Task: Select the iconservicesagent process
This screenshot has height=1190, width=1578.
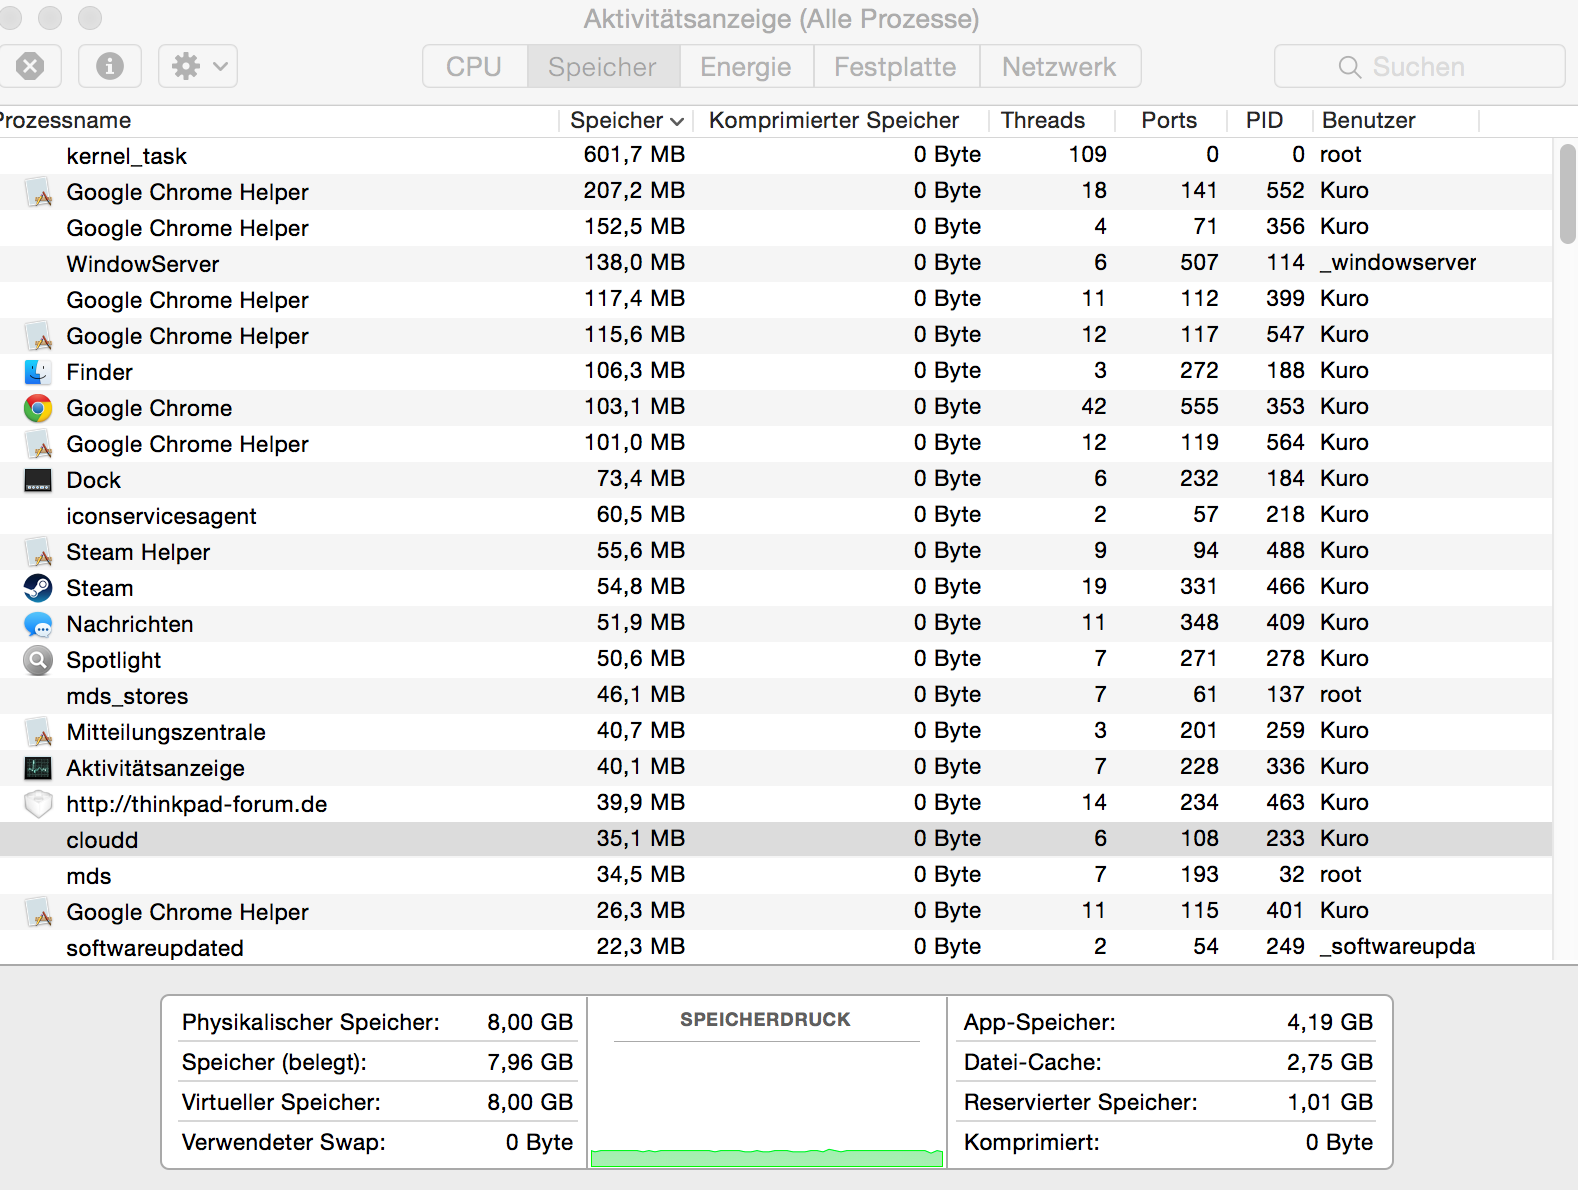Action: point(776,516)
